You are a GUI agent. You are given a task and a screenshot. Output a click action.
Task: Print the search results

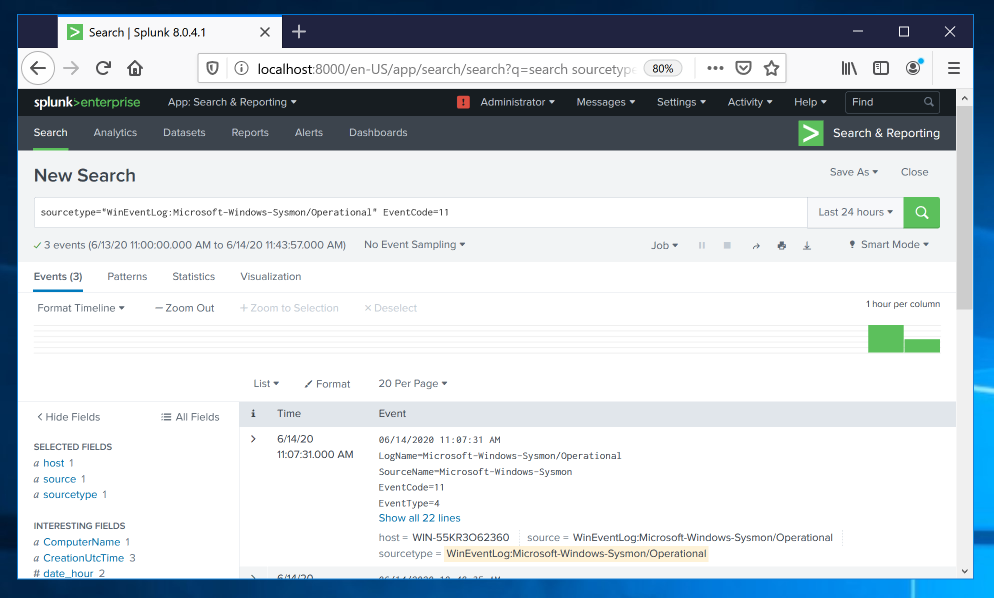[x=782, y=245]
